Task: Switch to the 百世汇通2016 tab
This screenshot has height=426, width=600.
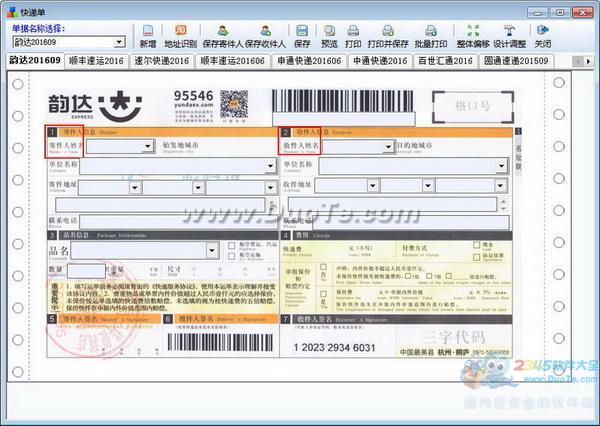Action: pyautogui.click(x=445, y=61)
